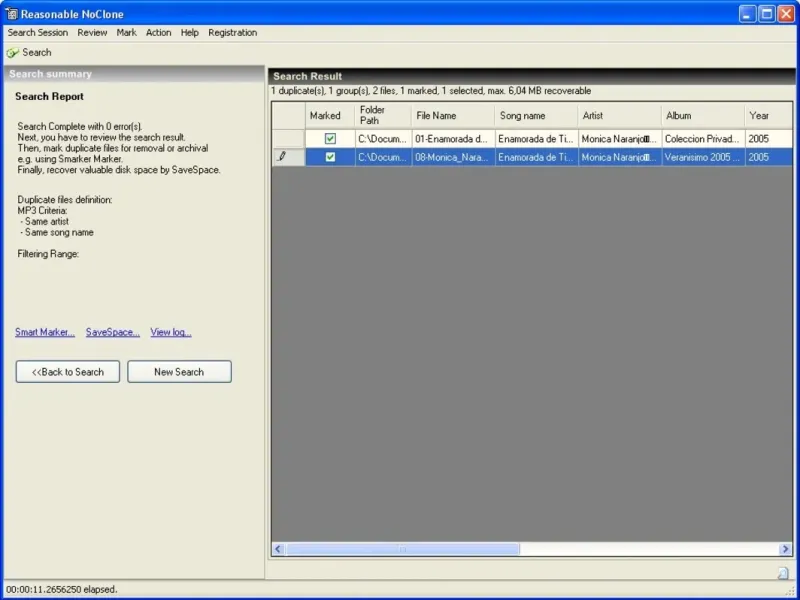
Task: Open the Search Session menu
Action: click(38, 33)
